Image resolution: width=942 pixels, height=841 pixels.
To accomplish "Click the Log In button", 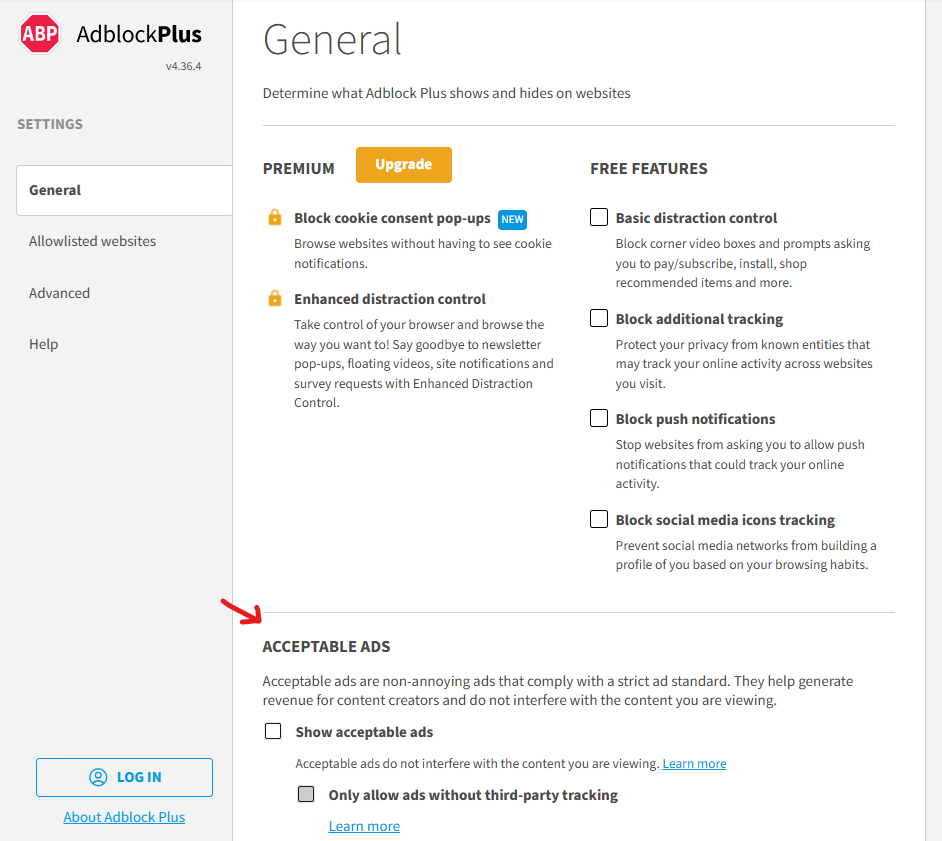I will [x=124, y=777].
